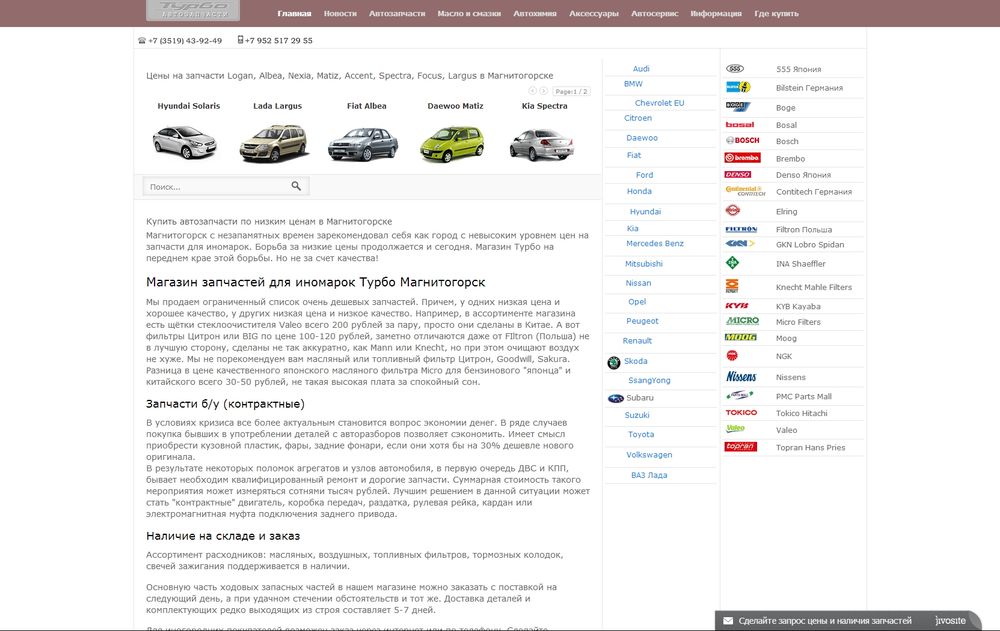Go to next carousel page arrow
This screenshot has width=1000, height=631.
tap(543, 91)
